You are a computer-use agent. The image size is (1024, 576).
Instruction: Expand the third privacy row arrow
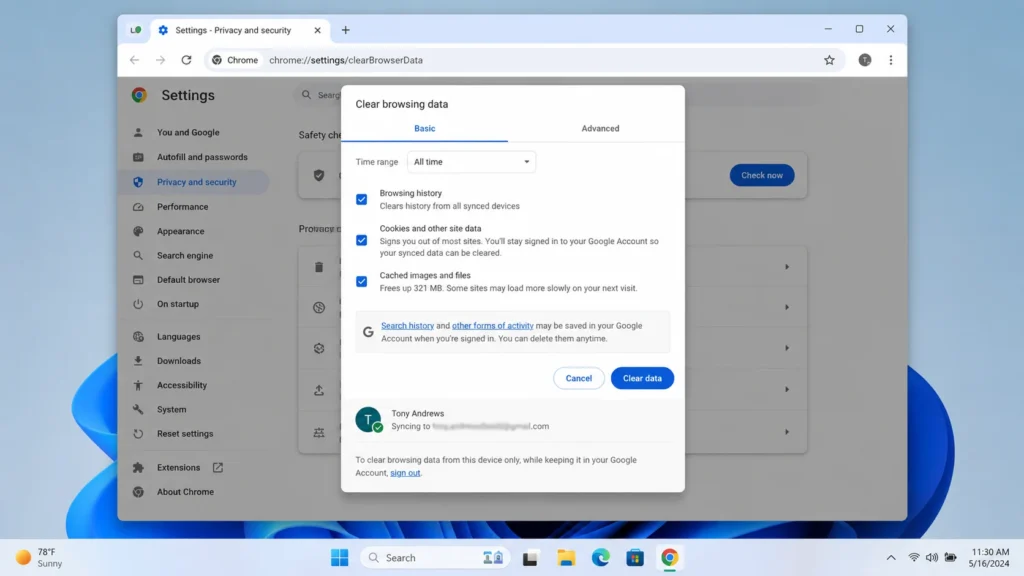tap(787, 348)
